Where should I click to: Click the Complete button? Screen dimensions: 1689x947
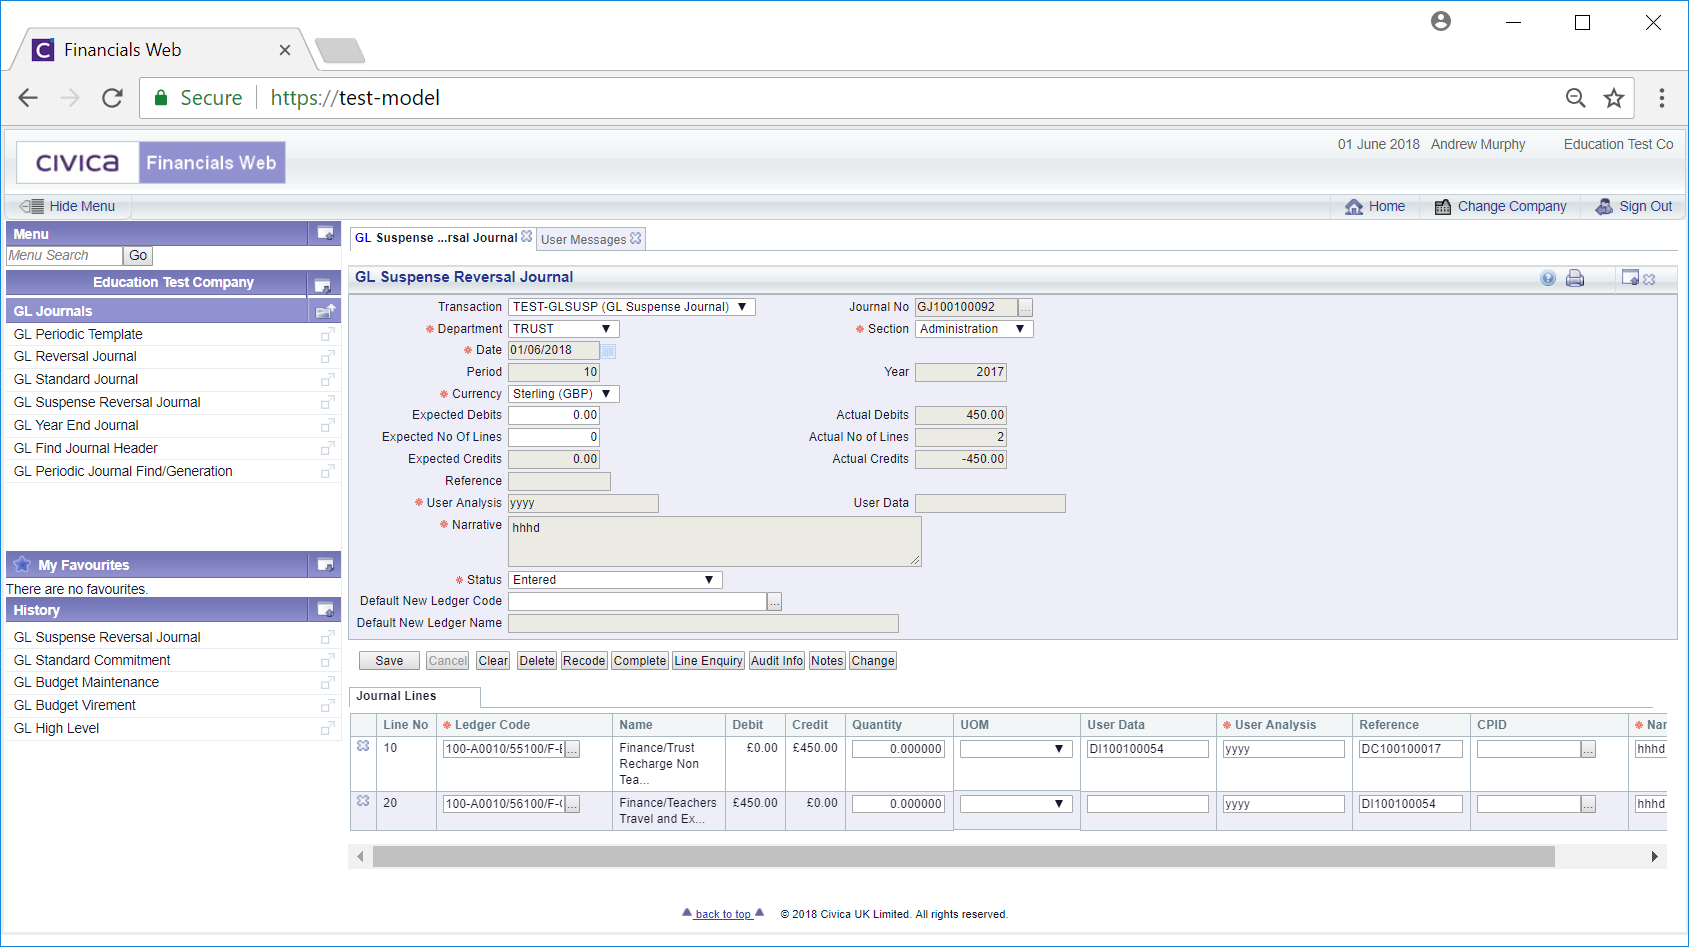(640, 661)
